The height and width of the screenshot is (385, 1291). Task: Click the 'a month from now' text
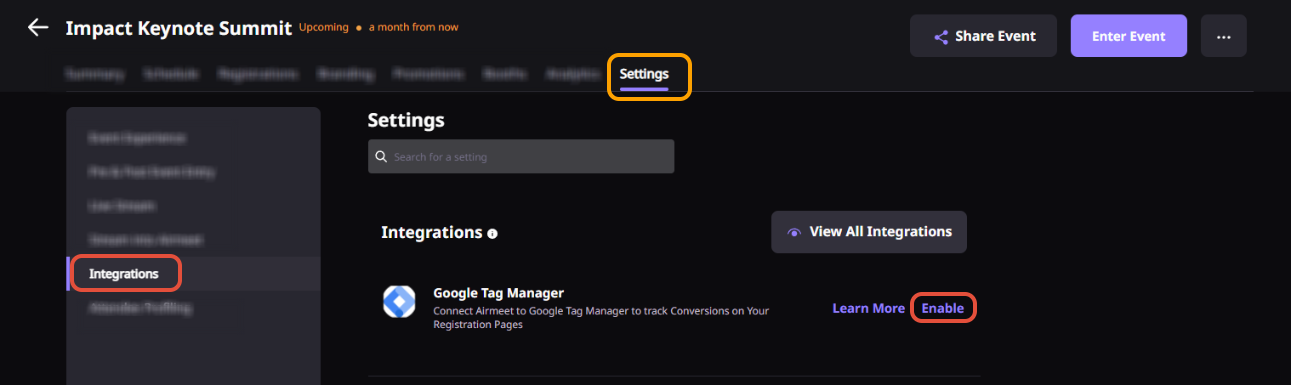414,27
